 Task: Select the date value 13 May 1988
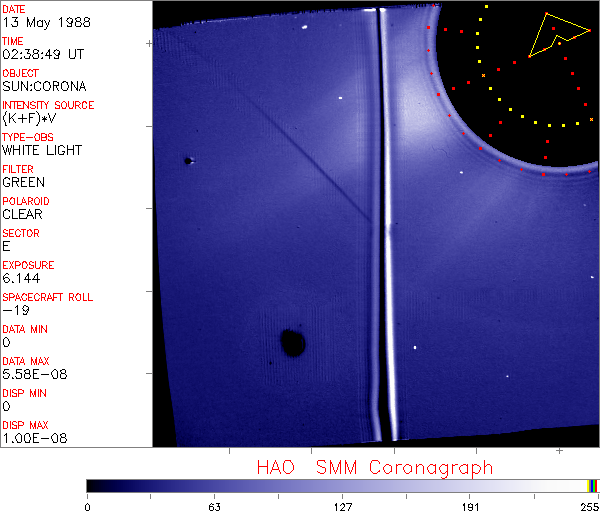(46, 23)
